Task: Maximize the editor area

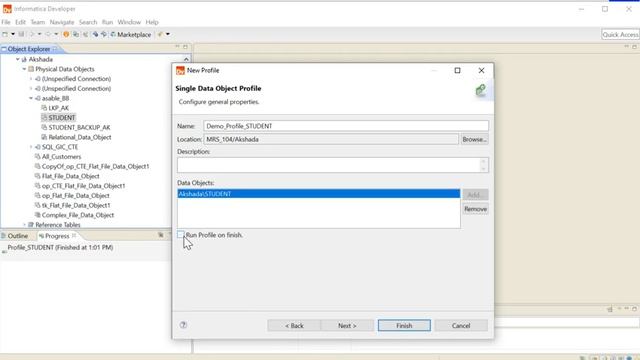Action: tap(634, 47)
